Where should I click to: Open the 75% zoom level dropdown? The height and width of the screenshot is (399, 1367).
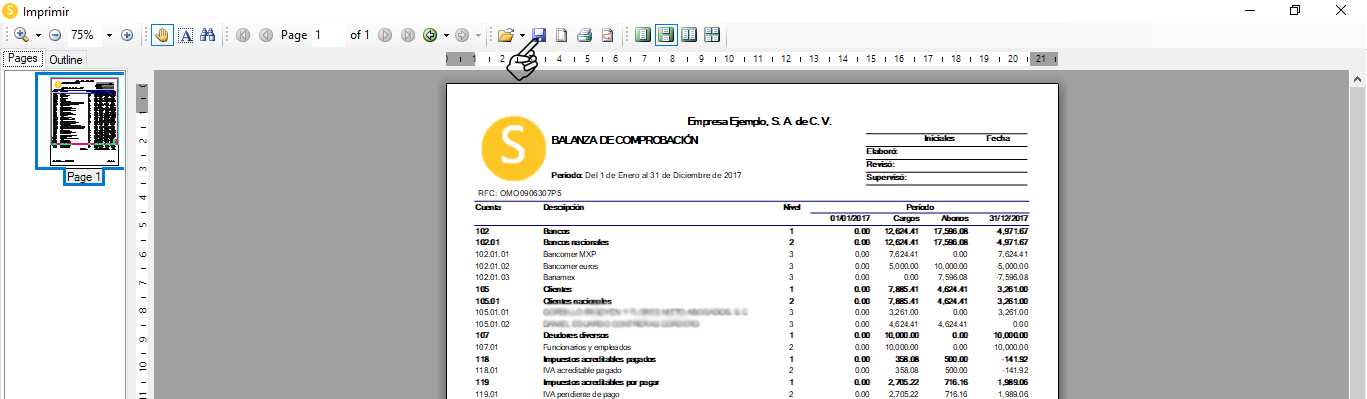[x=109, y=35]
